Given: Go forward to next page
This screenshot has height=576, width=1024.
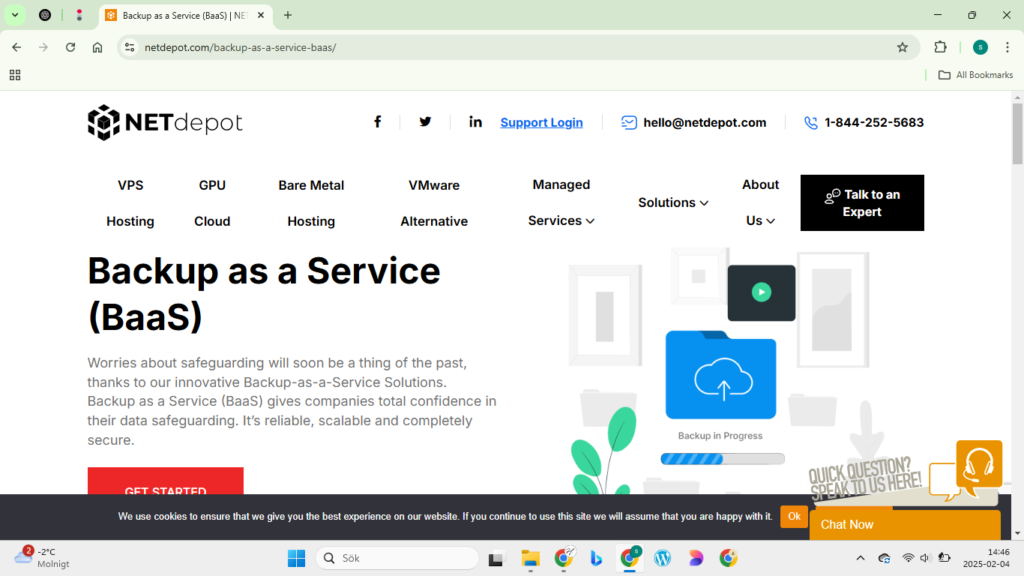Looking at the screenshot, I should click(x=43, y=47).
